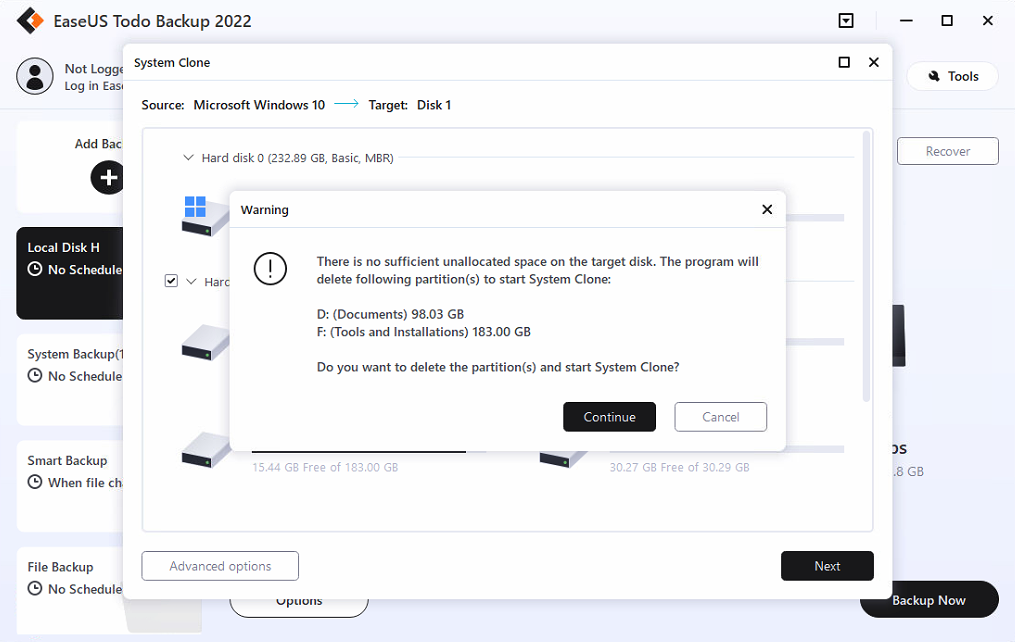Click Cancel in the Warning dialog
This screenshot has height=642, width=1015.
click(x=720, y=417)
